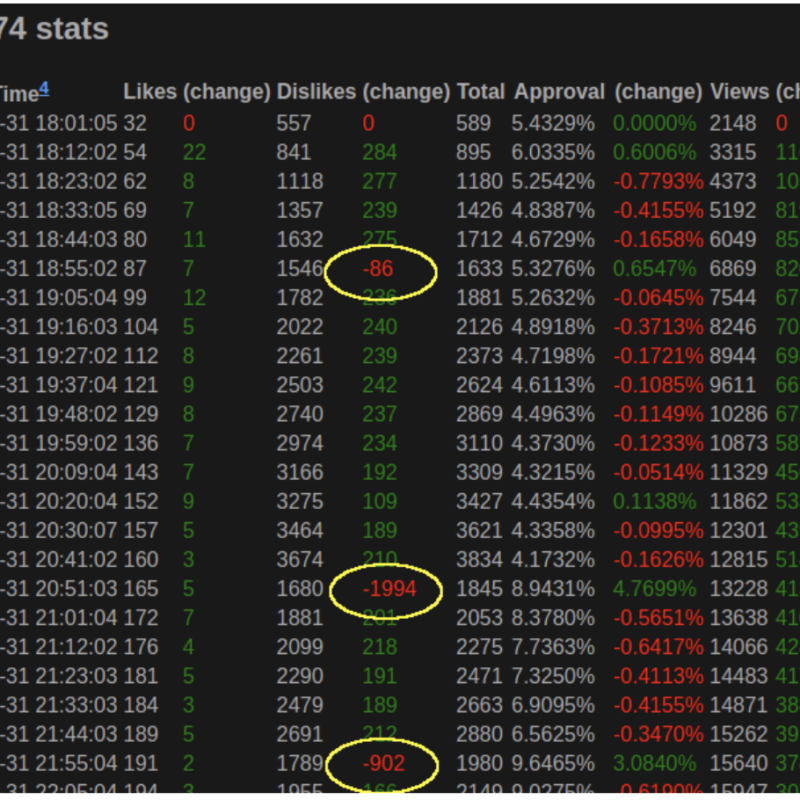Click the 0.0000% approval change value

pyautogui.click(x=654, y=124)
